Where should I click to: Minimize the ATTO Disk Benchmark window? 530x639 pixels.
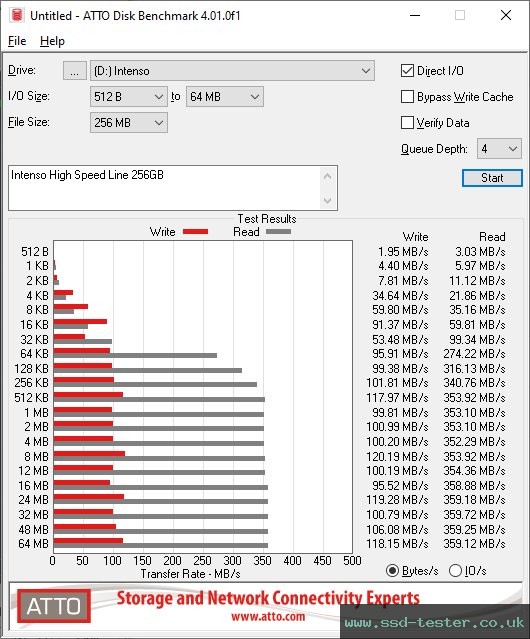[x=415, y=15]
